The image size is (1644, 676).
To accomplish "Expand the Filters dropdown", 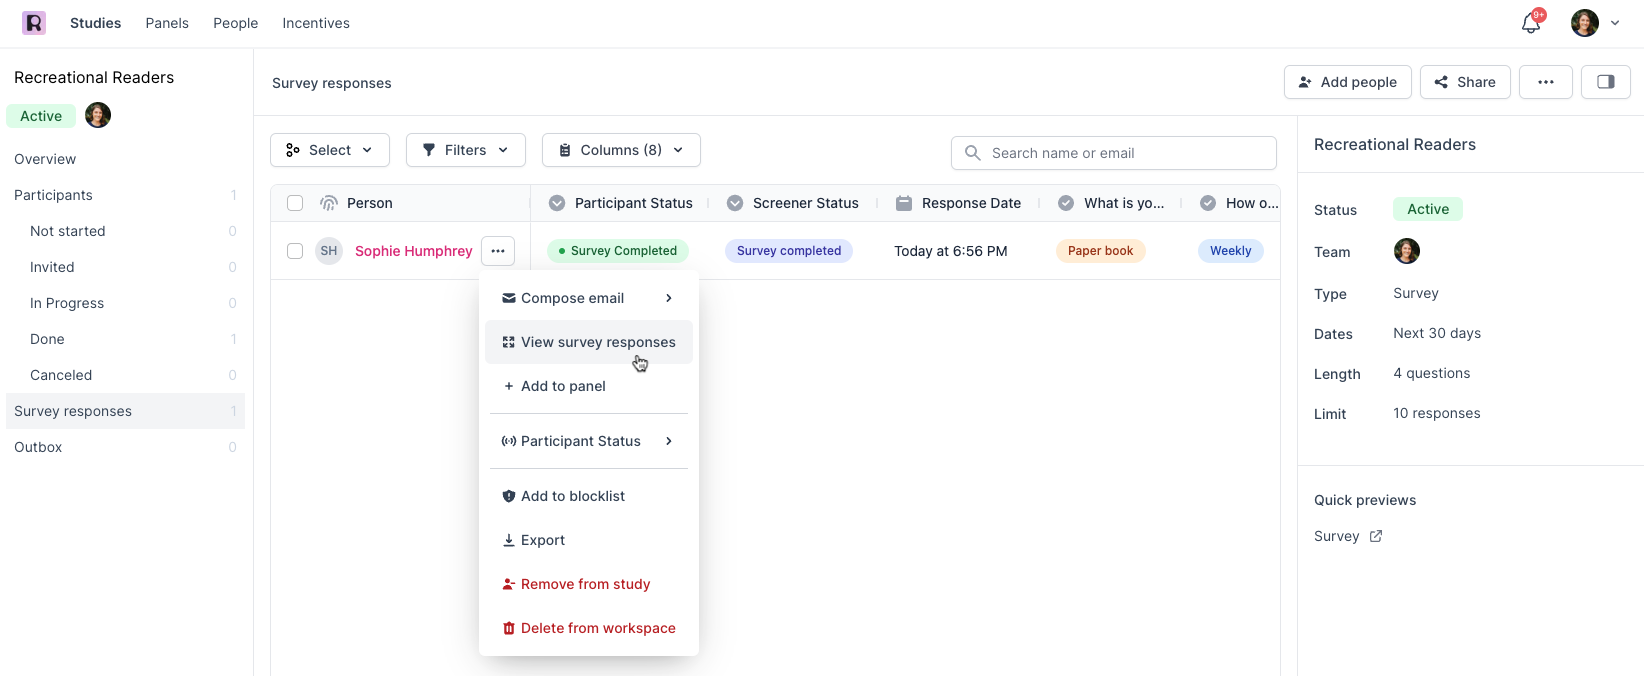I will click(465, 150).
